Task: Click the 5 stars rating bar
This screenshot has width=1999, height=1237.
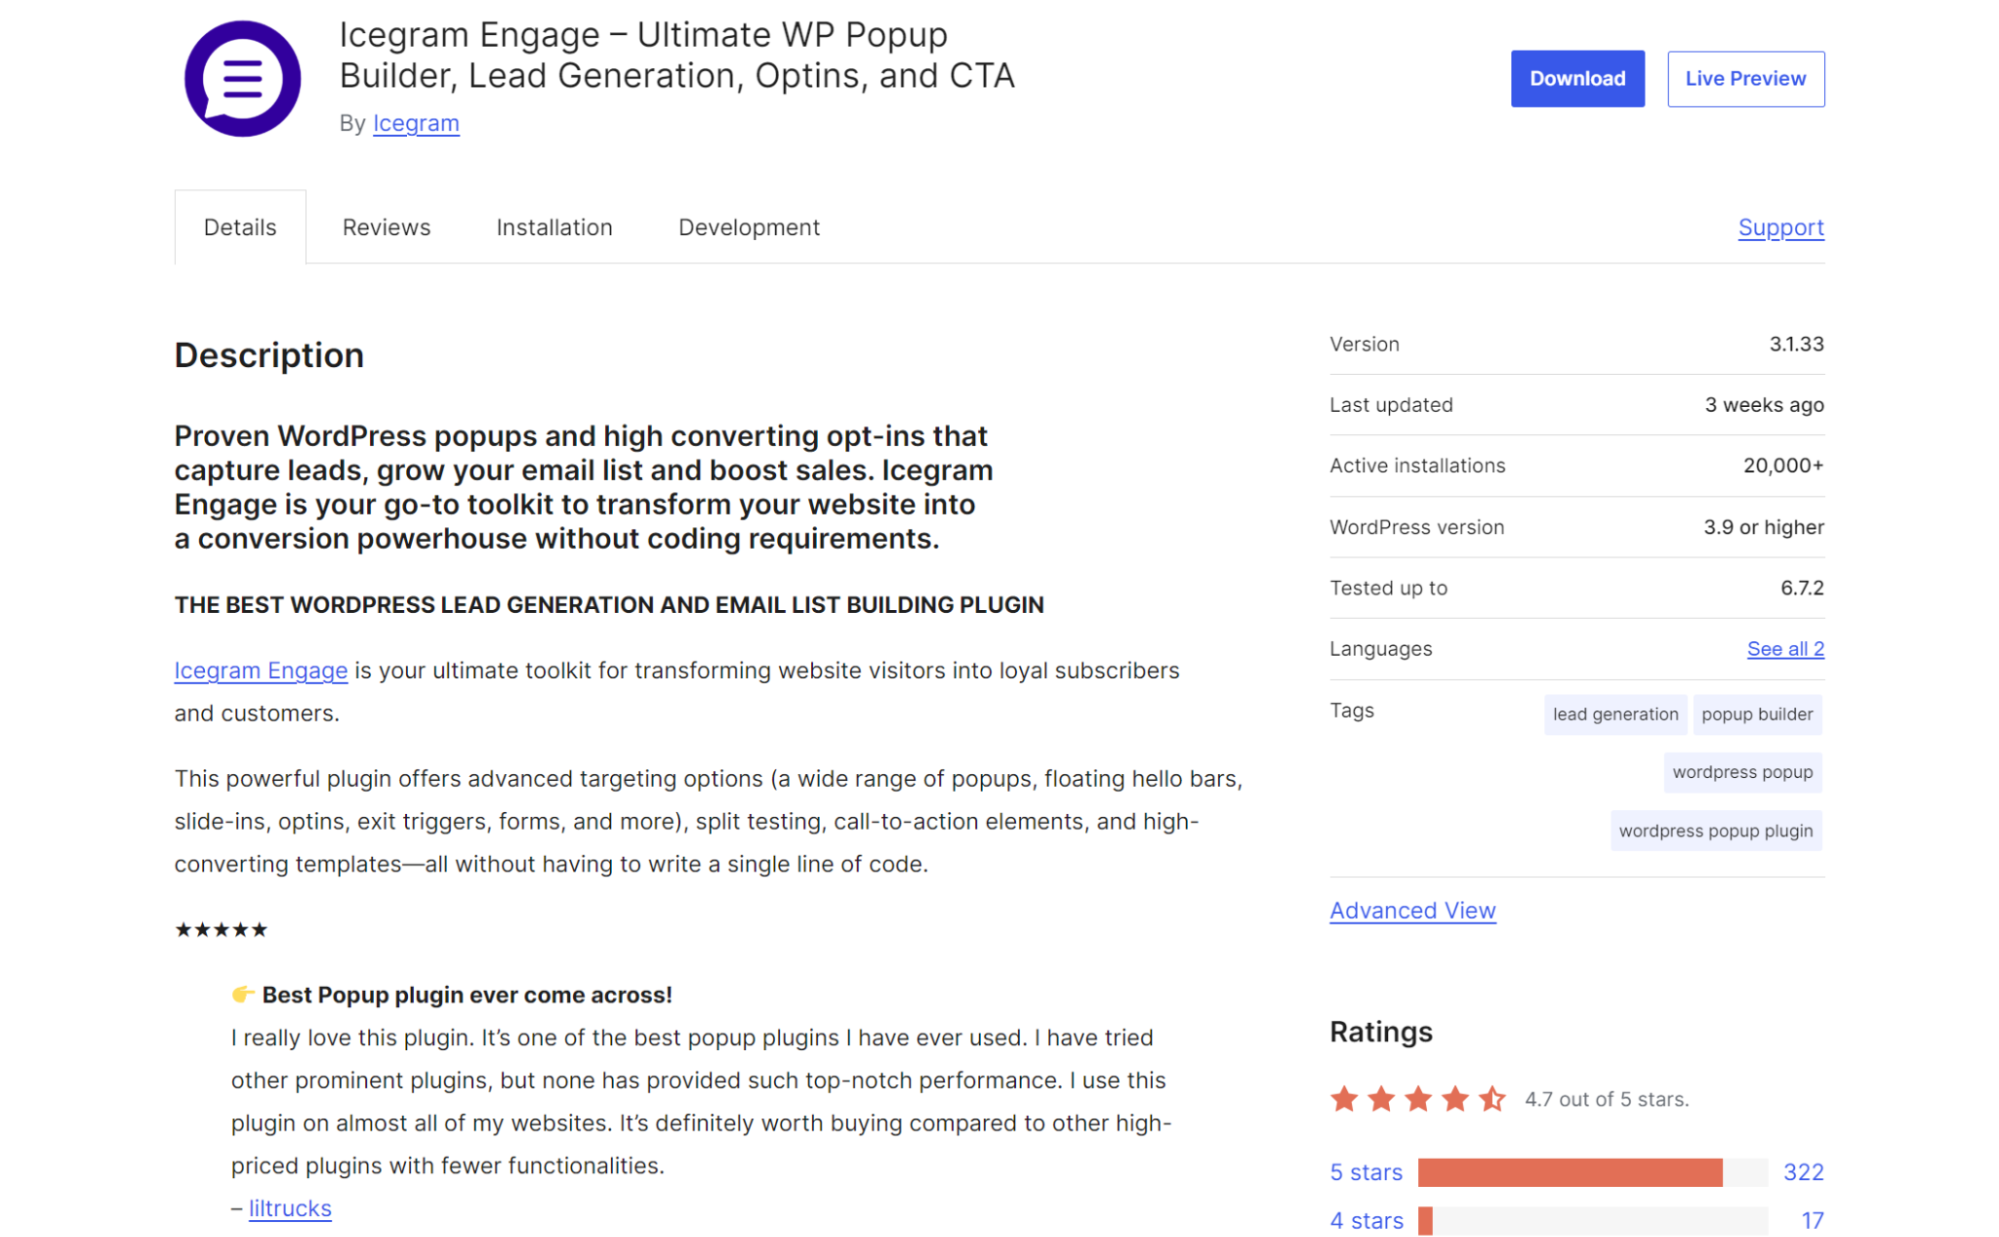Action: click(x=1592, y=1172)
